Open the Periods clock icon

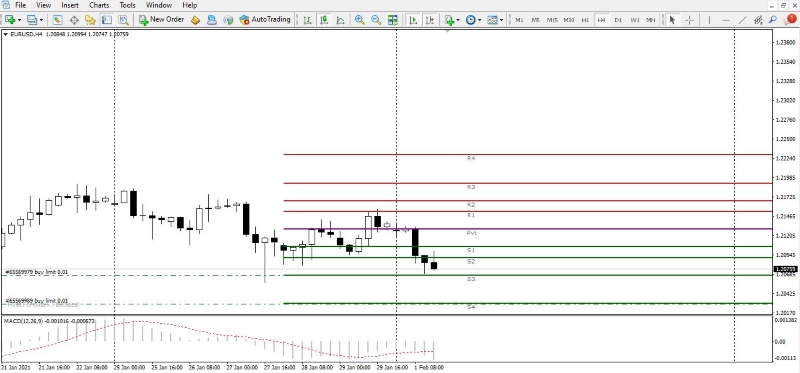click(470, 20)
